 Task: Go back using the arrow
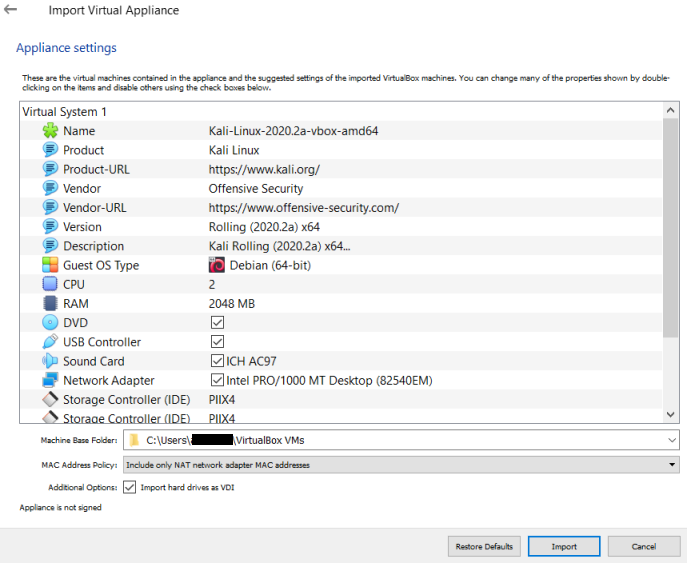(x=10, y=9)
